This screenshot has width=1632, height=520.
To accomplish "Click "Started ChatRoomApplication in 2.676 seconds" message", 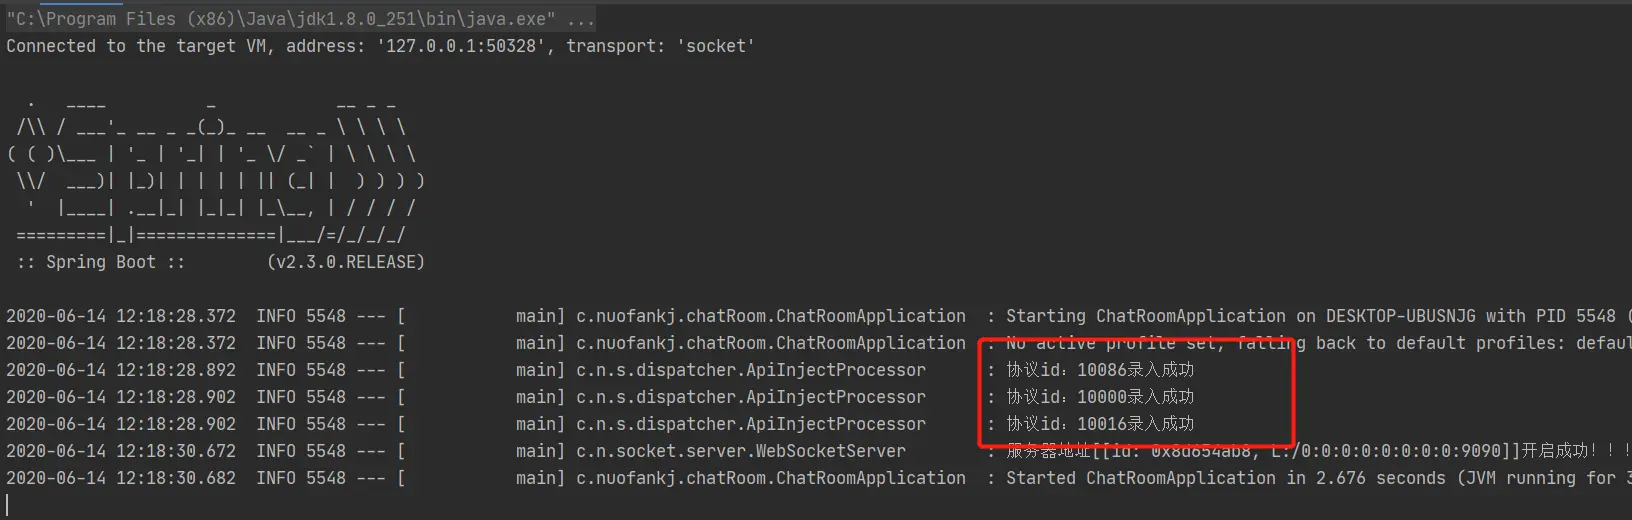I will coord(1225,478).
